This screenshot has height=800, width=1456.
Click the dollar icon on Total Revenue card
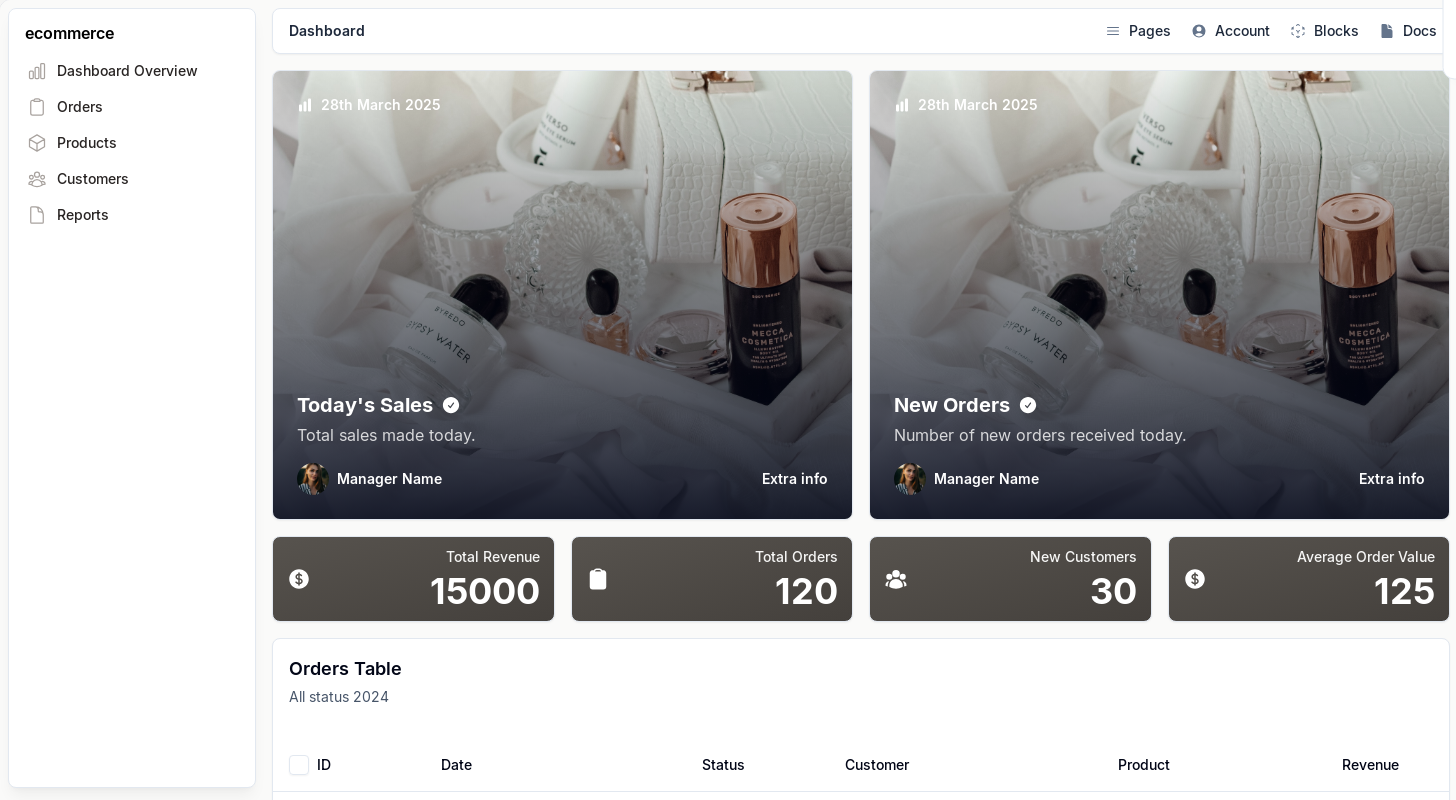(x=299, y=579)
